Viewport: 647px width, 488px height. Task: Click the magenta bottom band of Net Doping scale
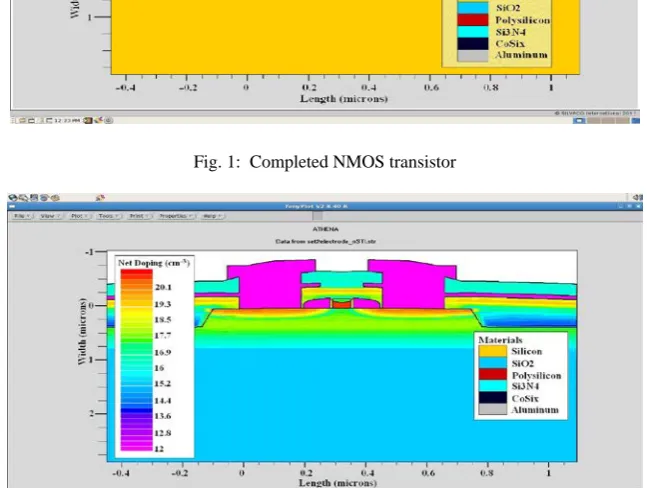pyautogui.click(x=137, y=447)
